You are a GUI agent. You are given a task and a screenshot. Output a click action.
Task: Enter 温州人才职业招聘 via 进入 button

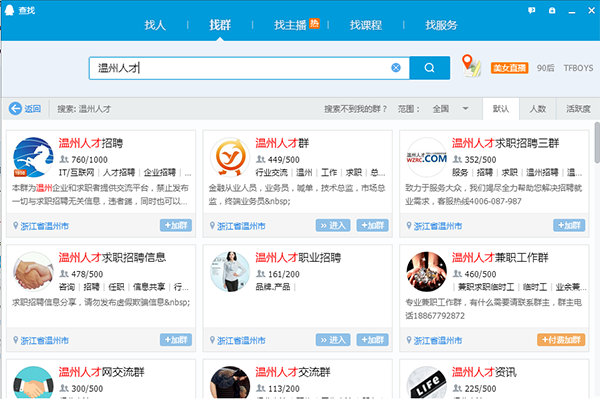coord(333,340)
